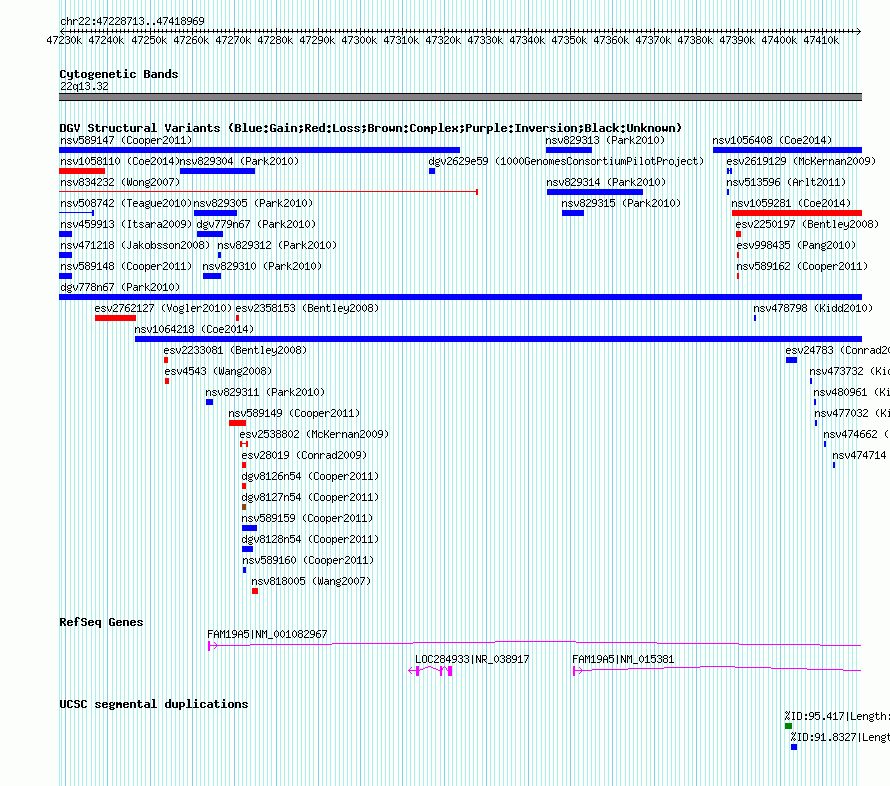This screenshot has height=786, width=890.
Task: Select nsv471218 (Jakobsson2008) label
Action: pyautogui.click(x=135, y=245)
